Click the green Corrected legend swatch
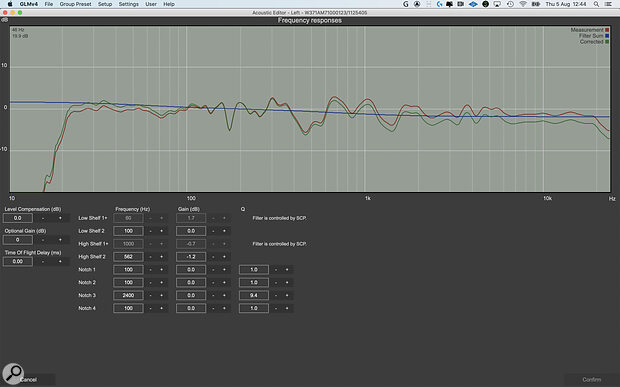Viewport: 620px width, 387px height. (x=607, y=42)
